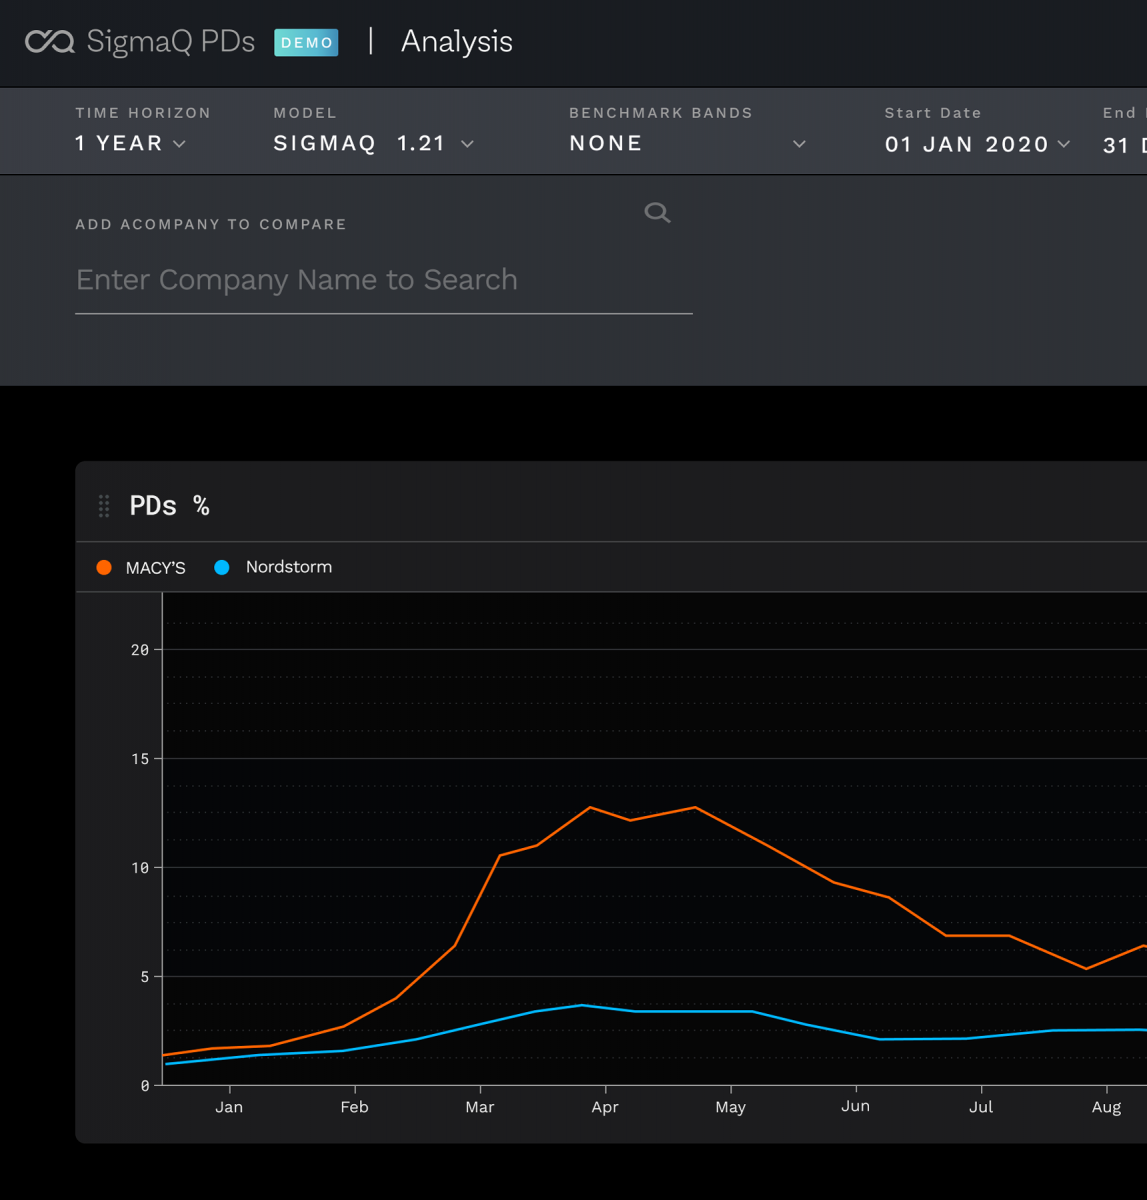Click the SigmaQ infinity logo icon
Image resolution: width=1147 pixels, height=1200 pixels.
click(x=49, y=42)
